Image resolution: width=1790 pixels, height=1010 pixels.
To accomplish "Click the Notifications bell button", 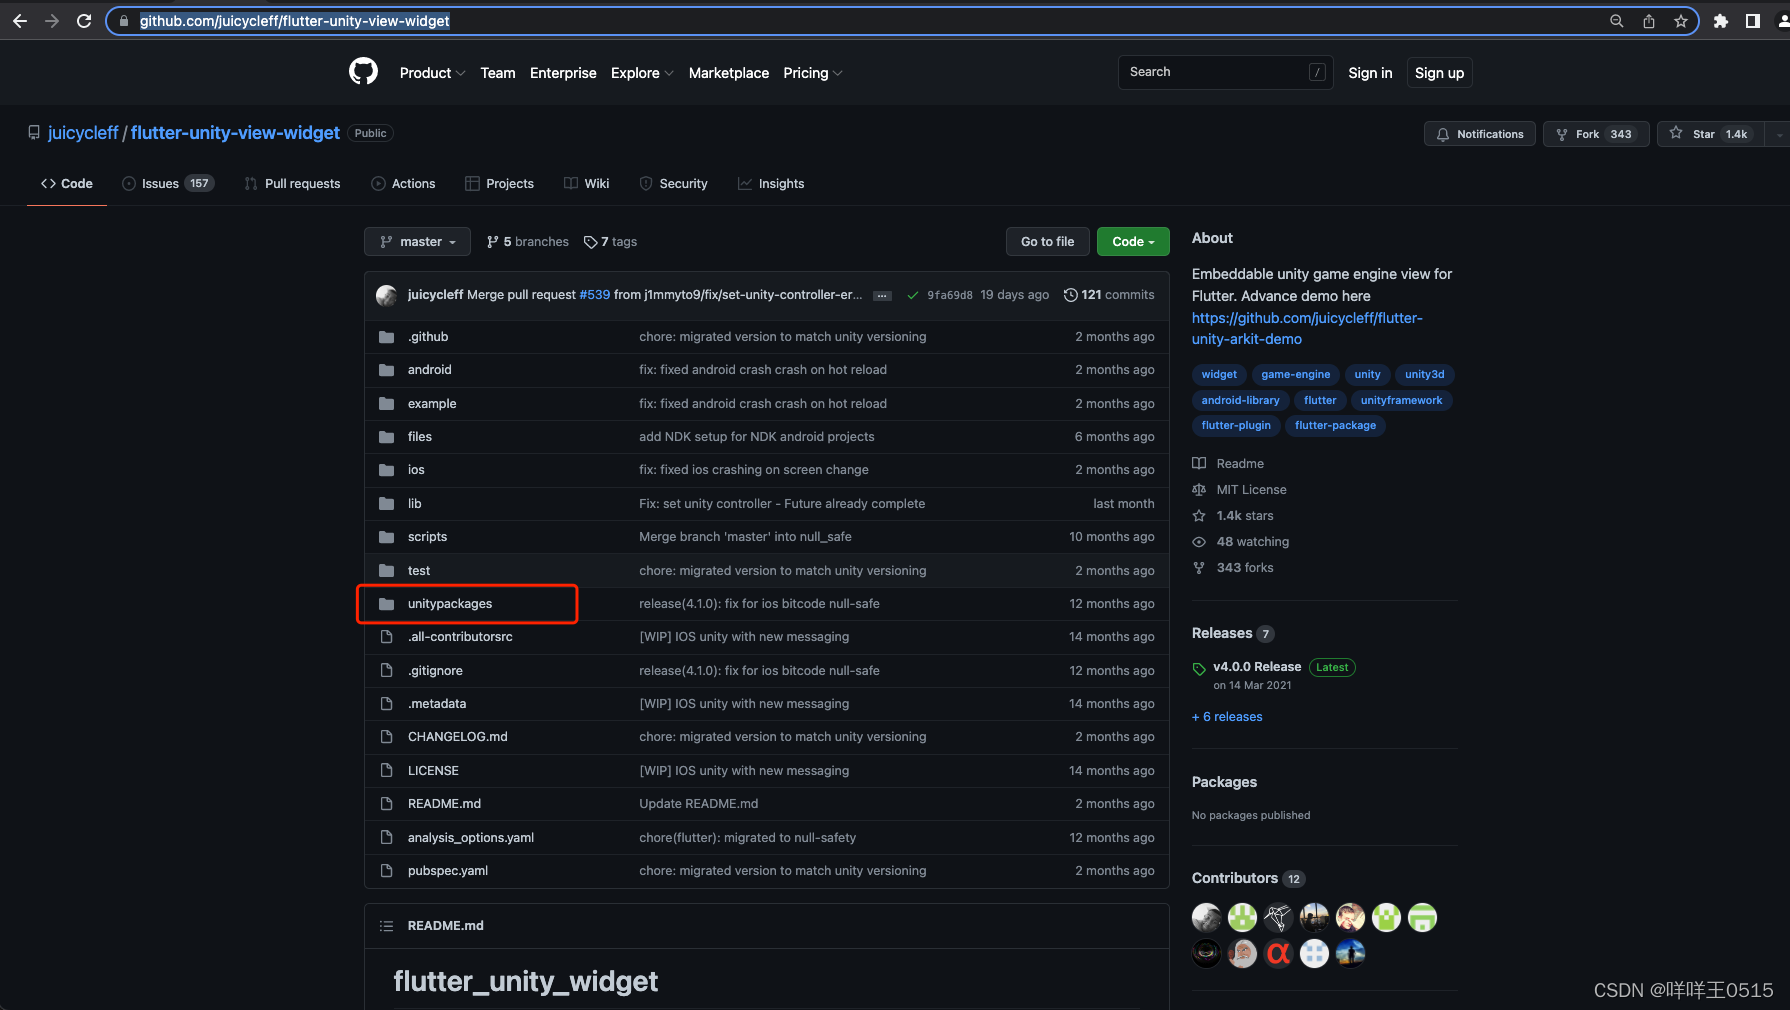I will pos(1480,134).
